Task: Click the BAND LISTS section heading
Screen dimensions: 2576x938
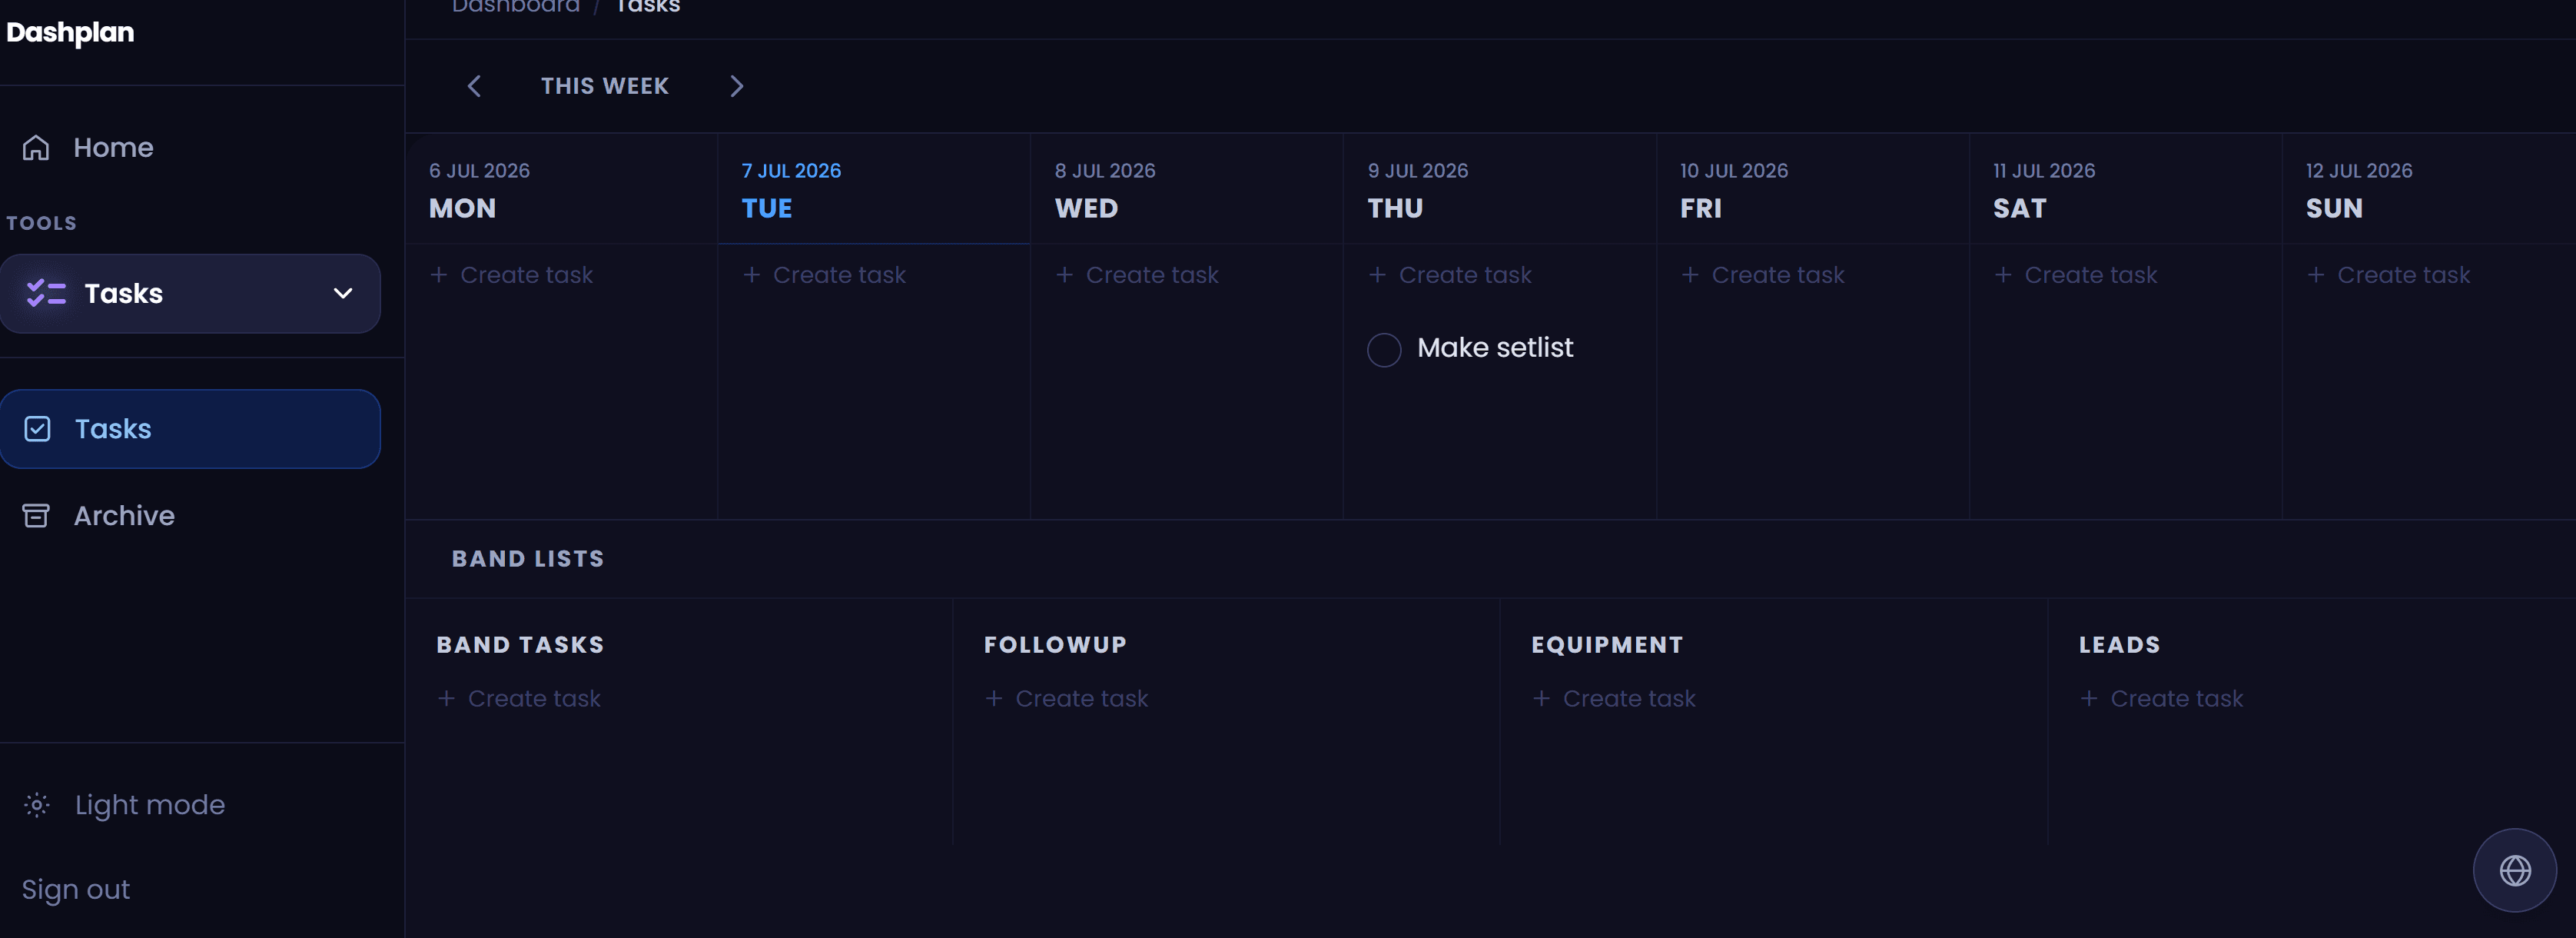Action: (528, 559)
